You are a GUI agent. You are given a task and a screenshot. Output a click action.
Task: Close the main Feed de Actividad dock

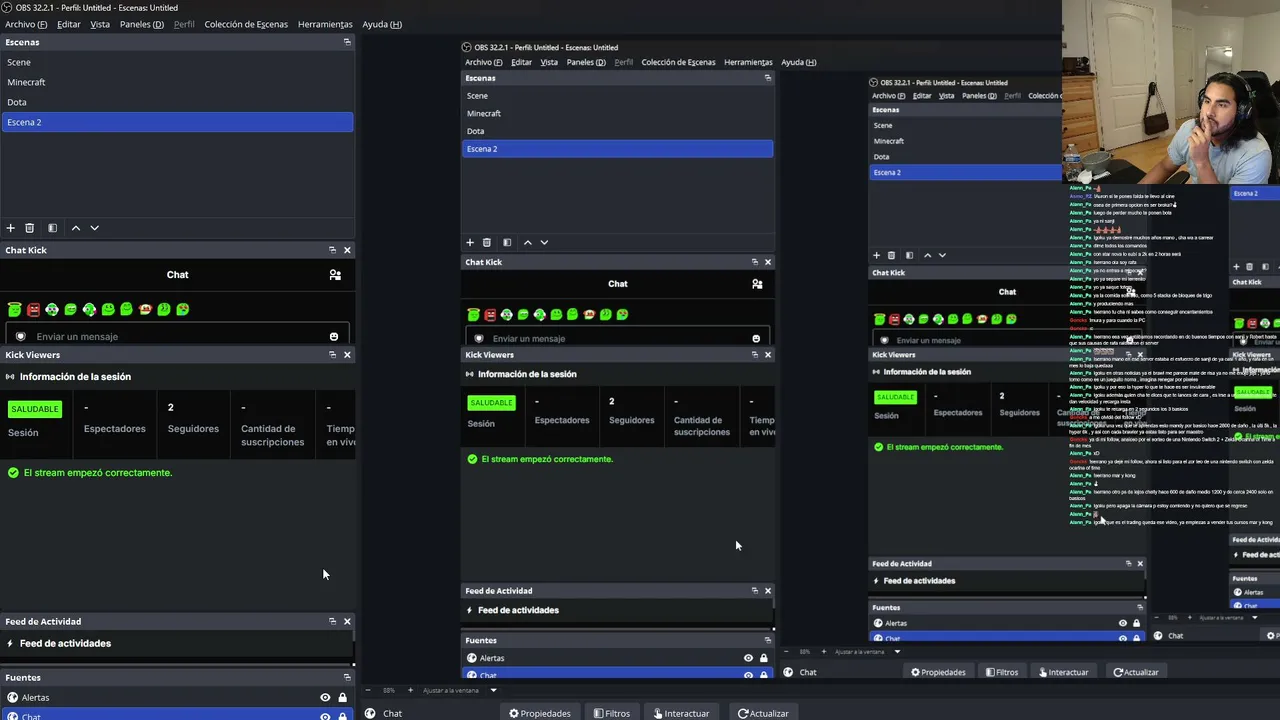[347, 622]
